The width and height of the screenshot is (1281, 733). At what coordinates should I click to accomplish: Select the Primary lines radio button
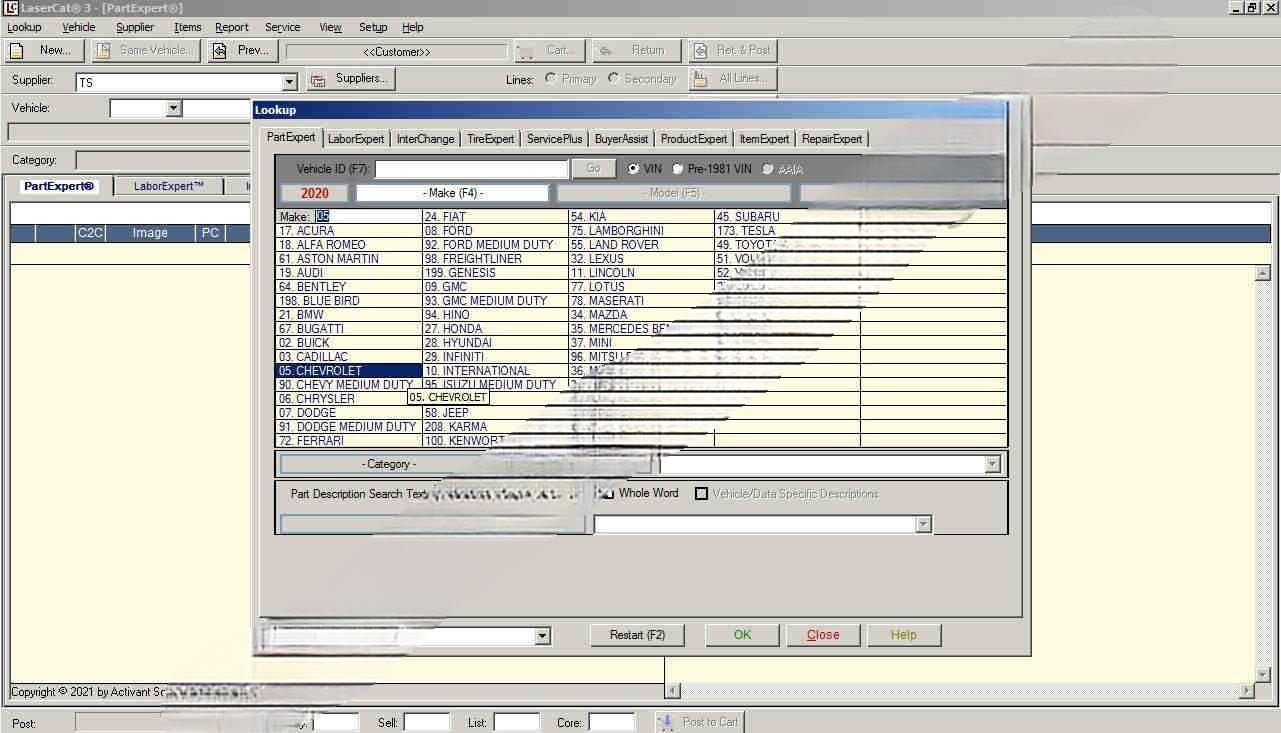pyautogui.click(x=551, y=78)
